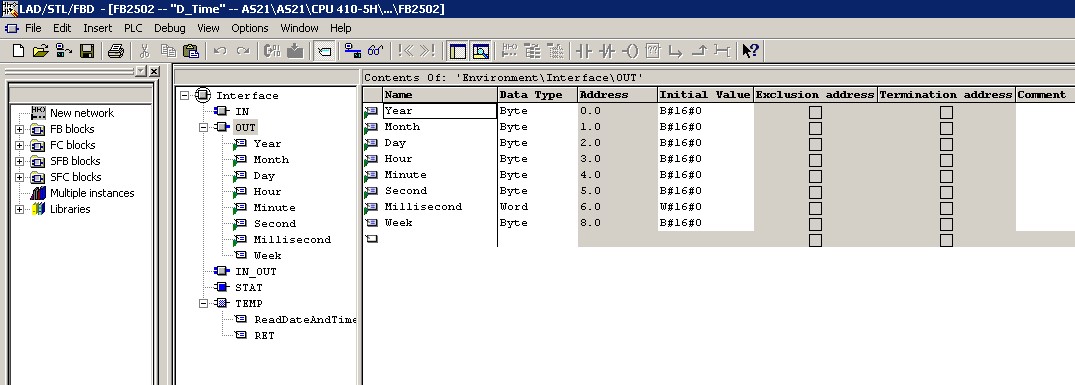Collapse the OUT interface node

tap(204, 127)
